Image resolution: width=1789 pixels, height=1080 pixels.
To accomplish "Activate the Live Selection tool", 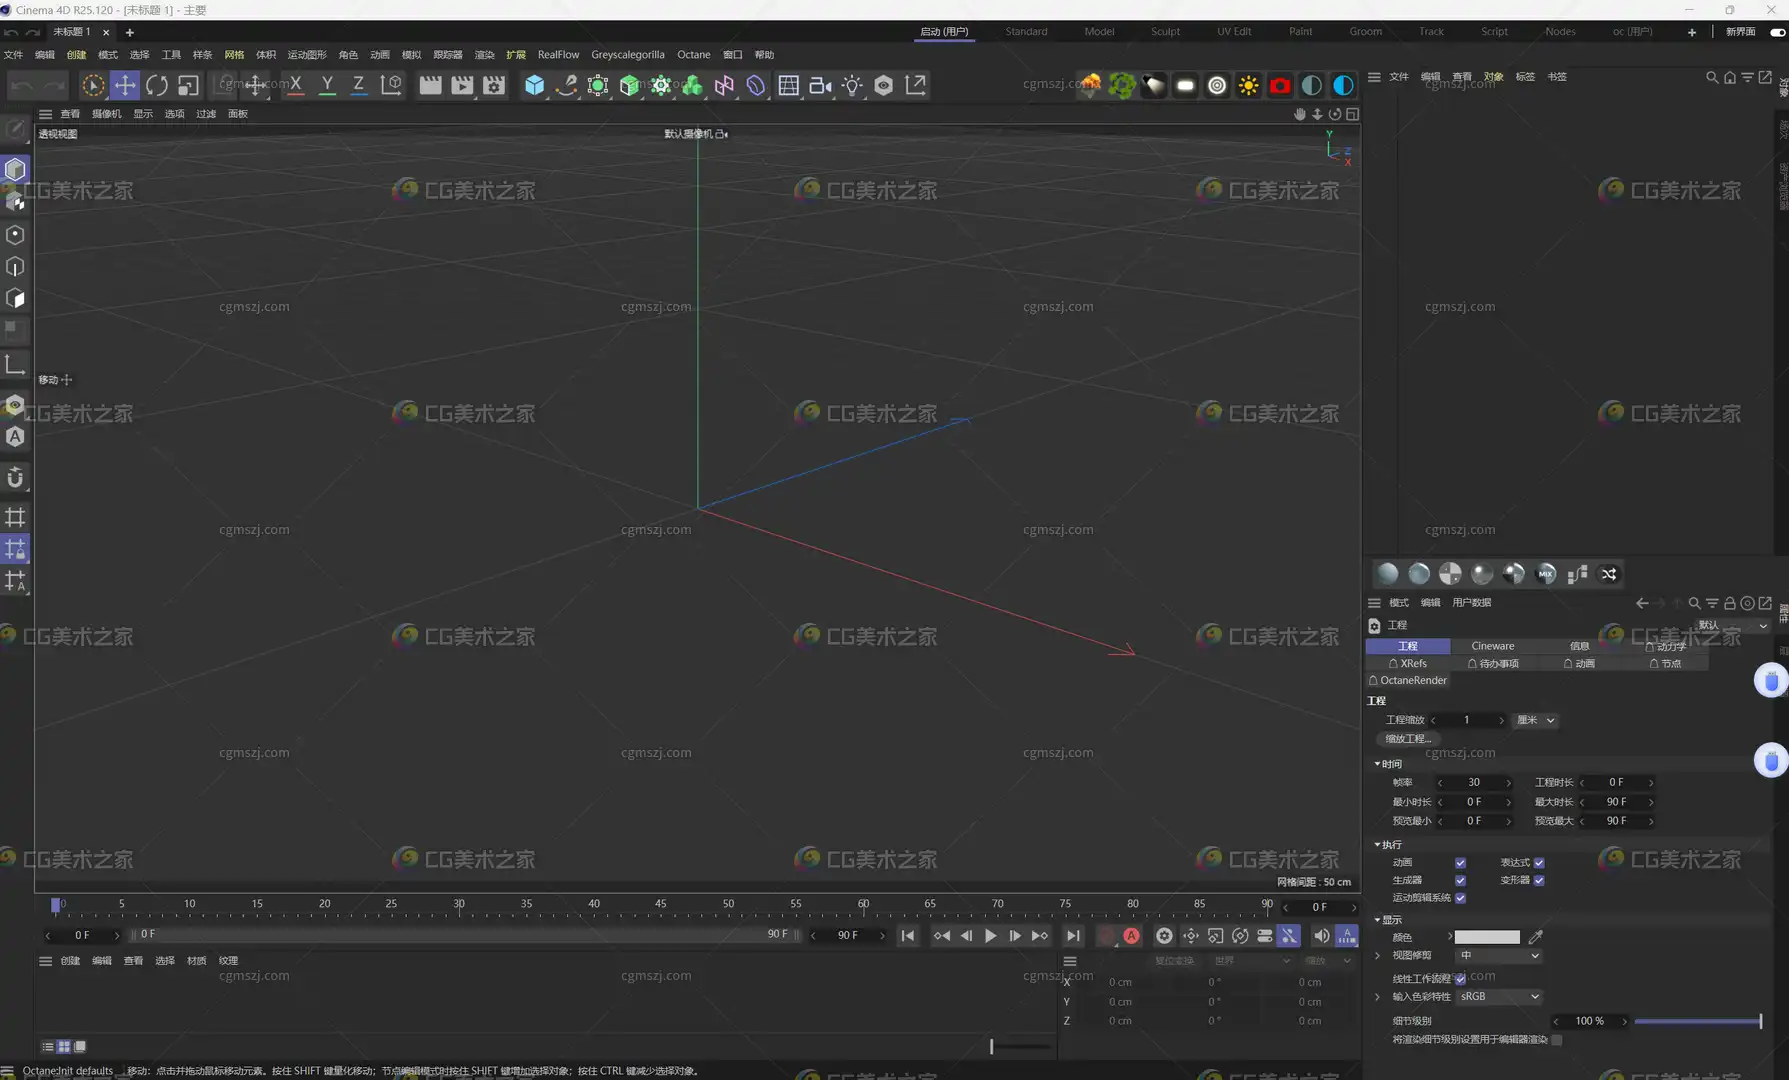I will pos(93,85).
